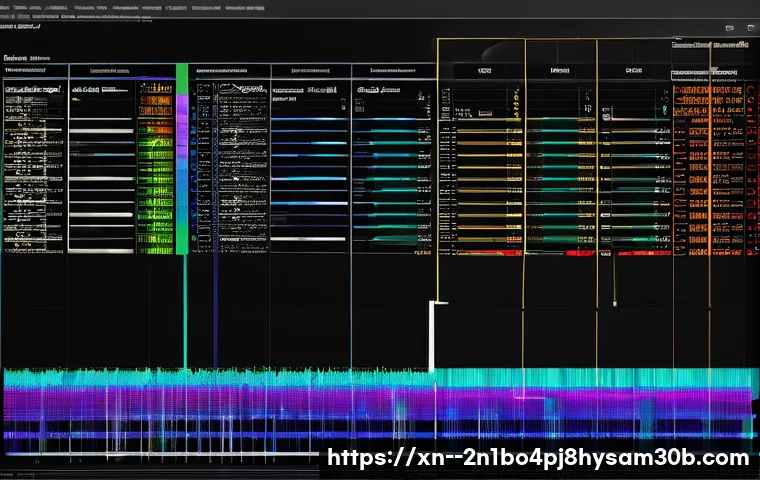Select the first header in the yellow-outlined panel
Viewport: 760px width, 480px height.
pyautogui.click(x=484, y=72)
